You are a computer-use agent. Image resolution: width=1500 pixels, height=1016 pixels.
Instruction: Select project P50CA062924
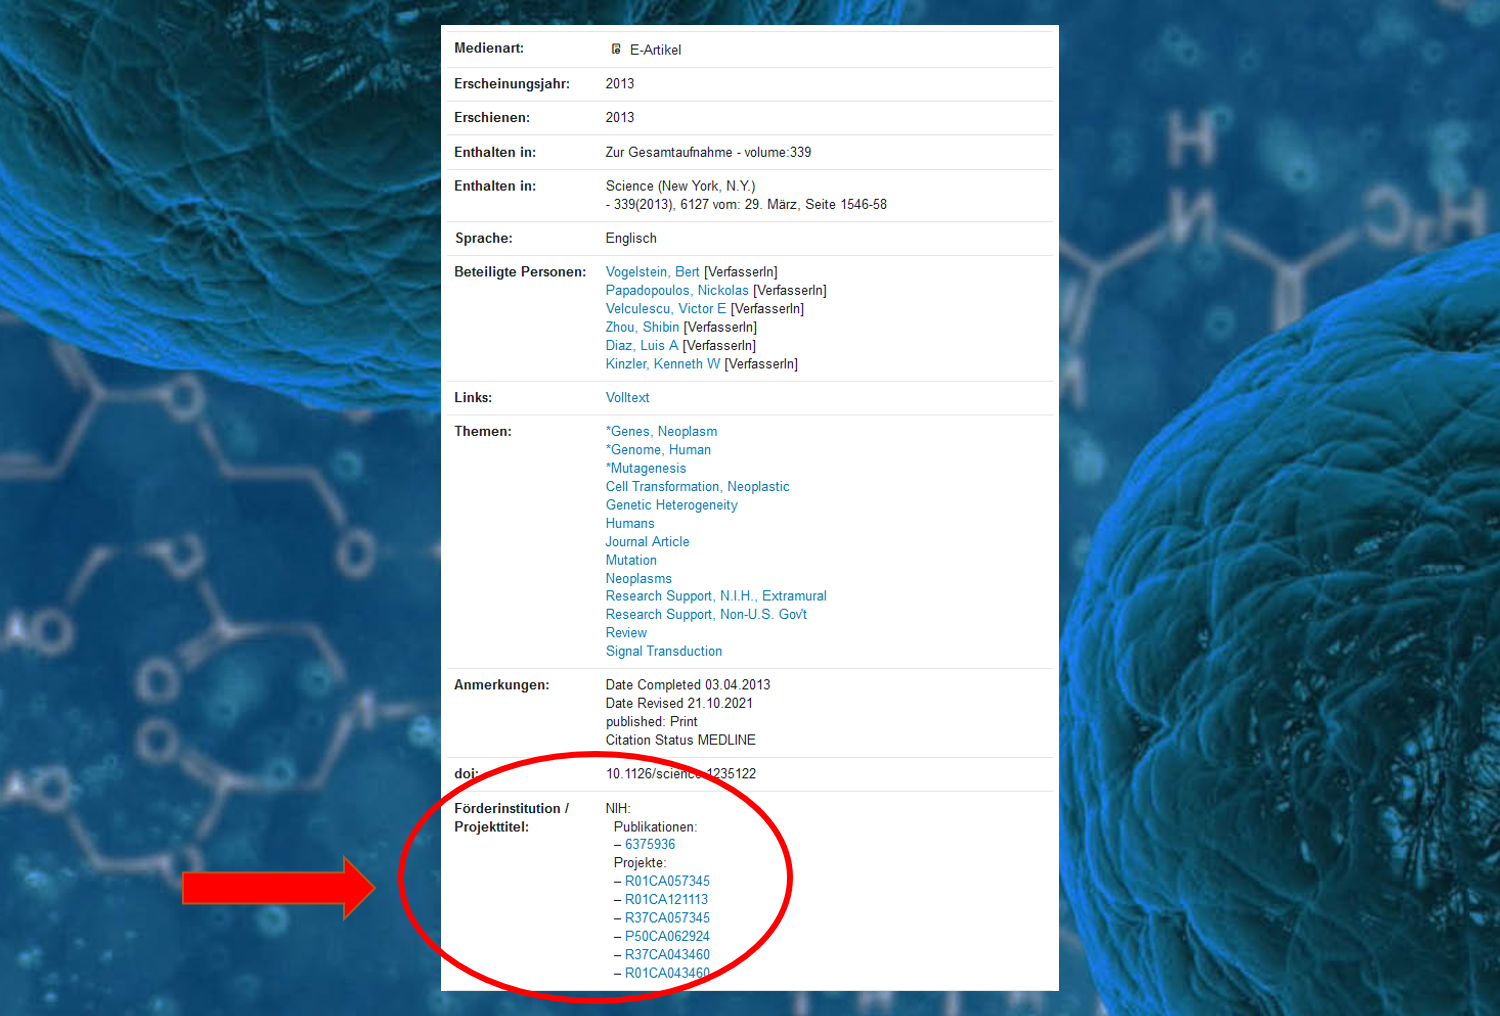pos(667,937)
